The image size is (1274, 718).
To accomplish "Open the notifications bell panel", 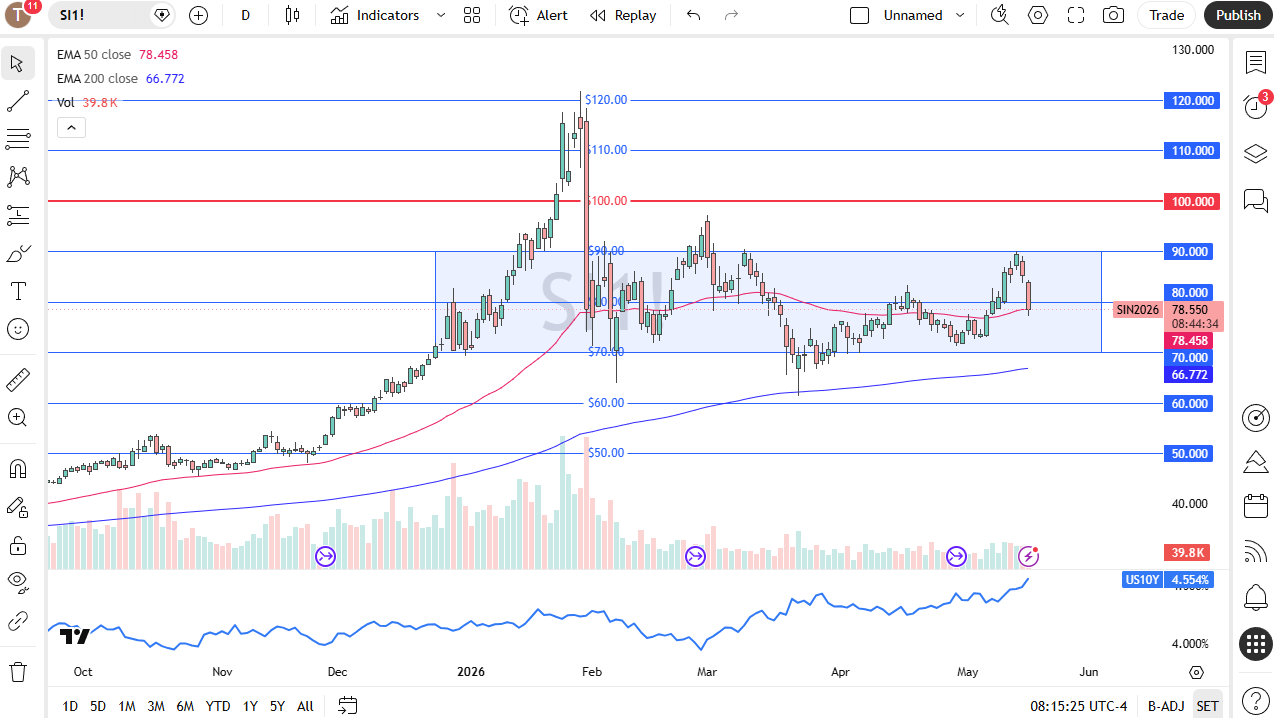I will 1255,598.
